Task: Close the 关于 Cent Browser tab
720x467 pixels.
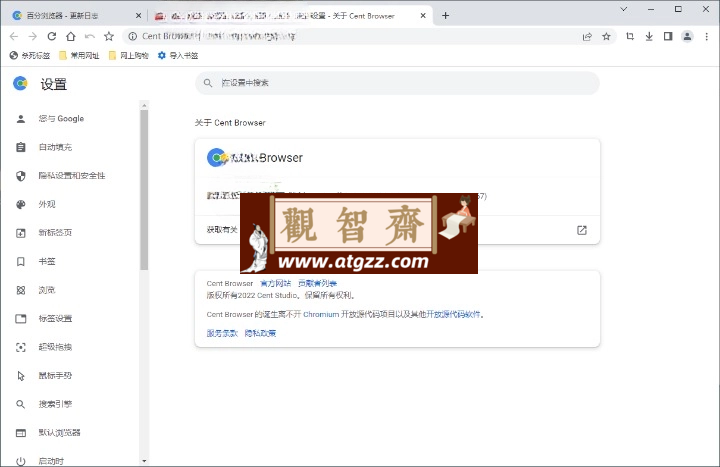Action: pos(423,16)
